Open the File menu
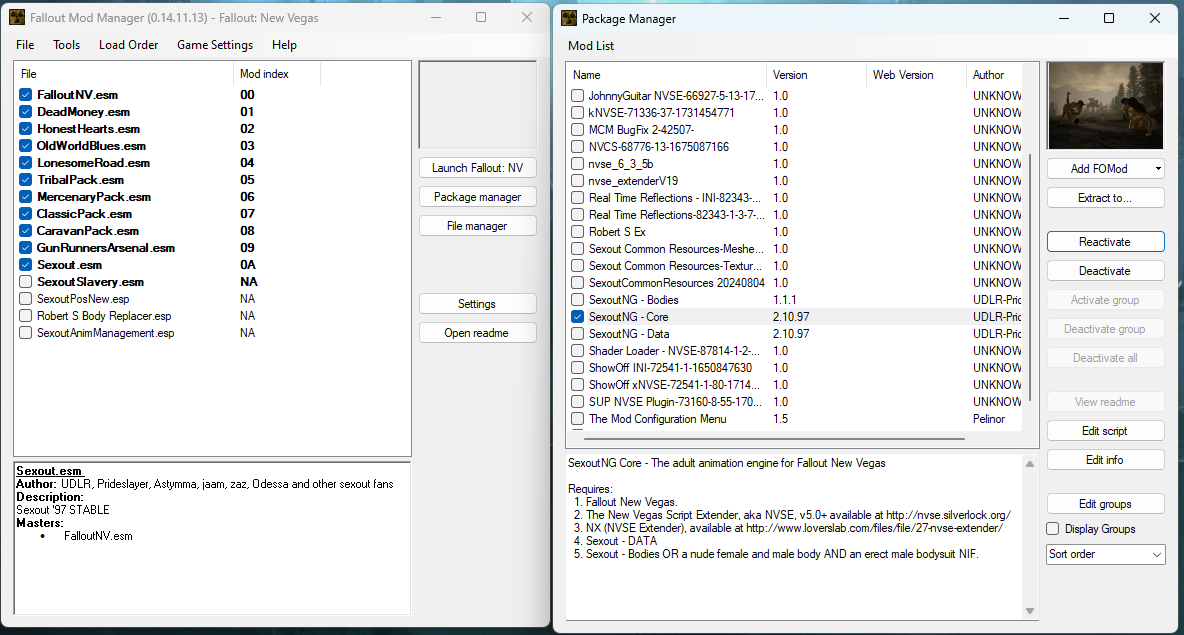Screen dimensions: 1184x635 (x=25, y=45)
